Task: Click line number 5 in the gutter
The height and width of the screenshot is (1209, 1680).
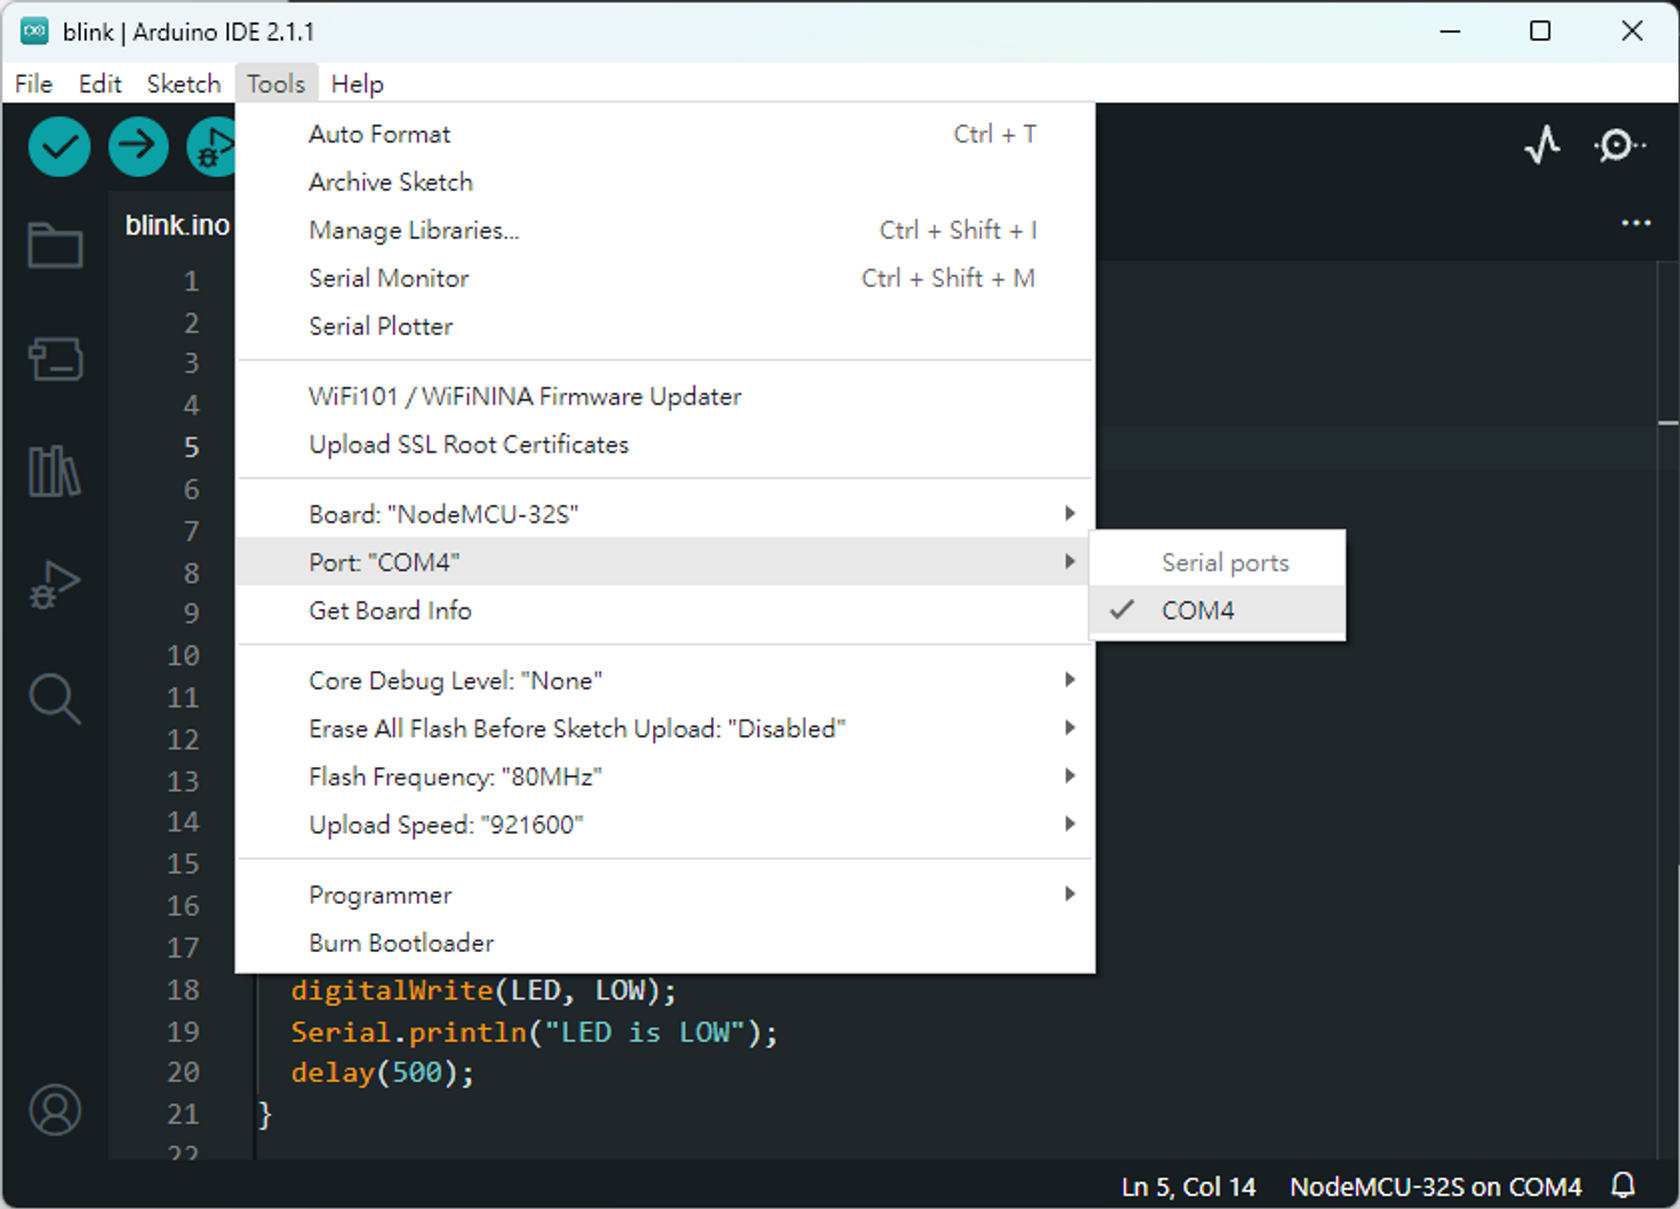Action: (191, 447)
